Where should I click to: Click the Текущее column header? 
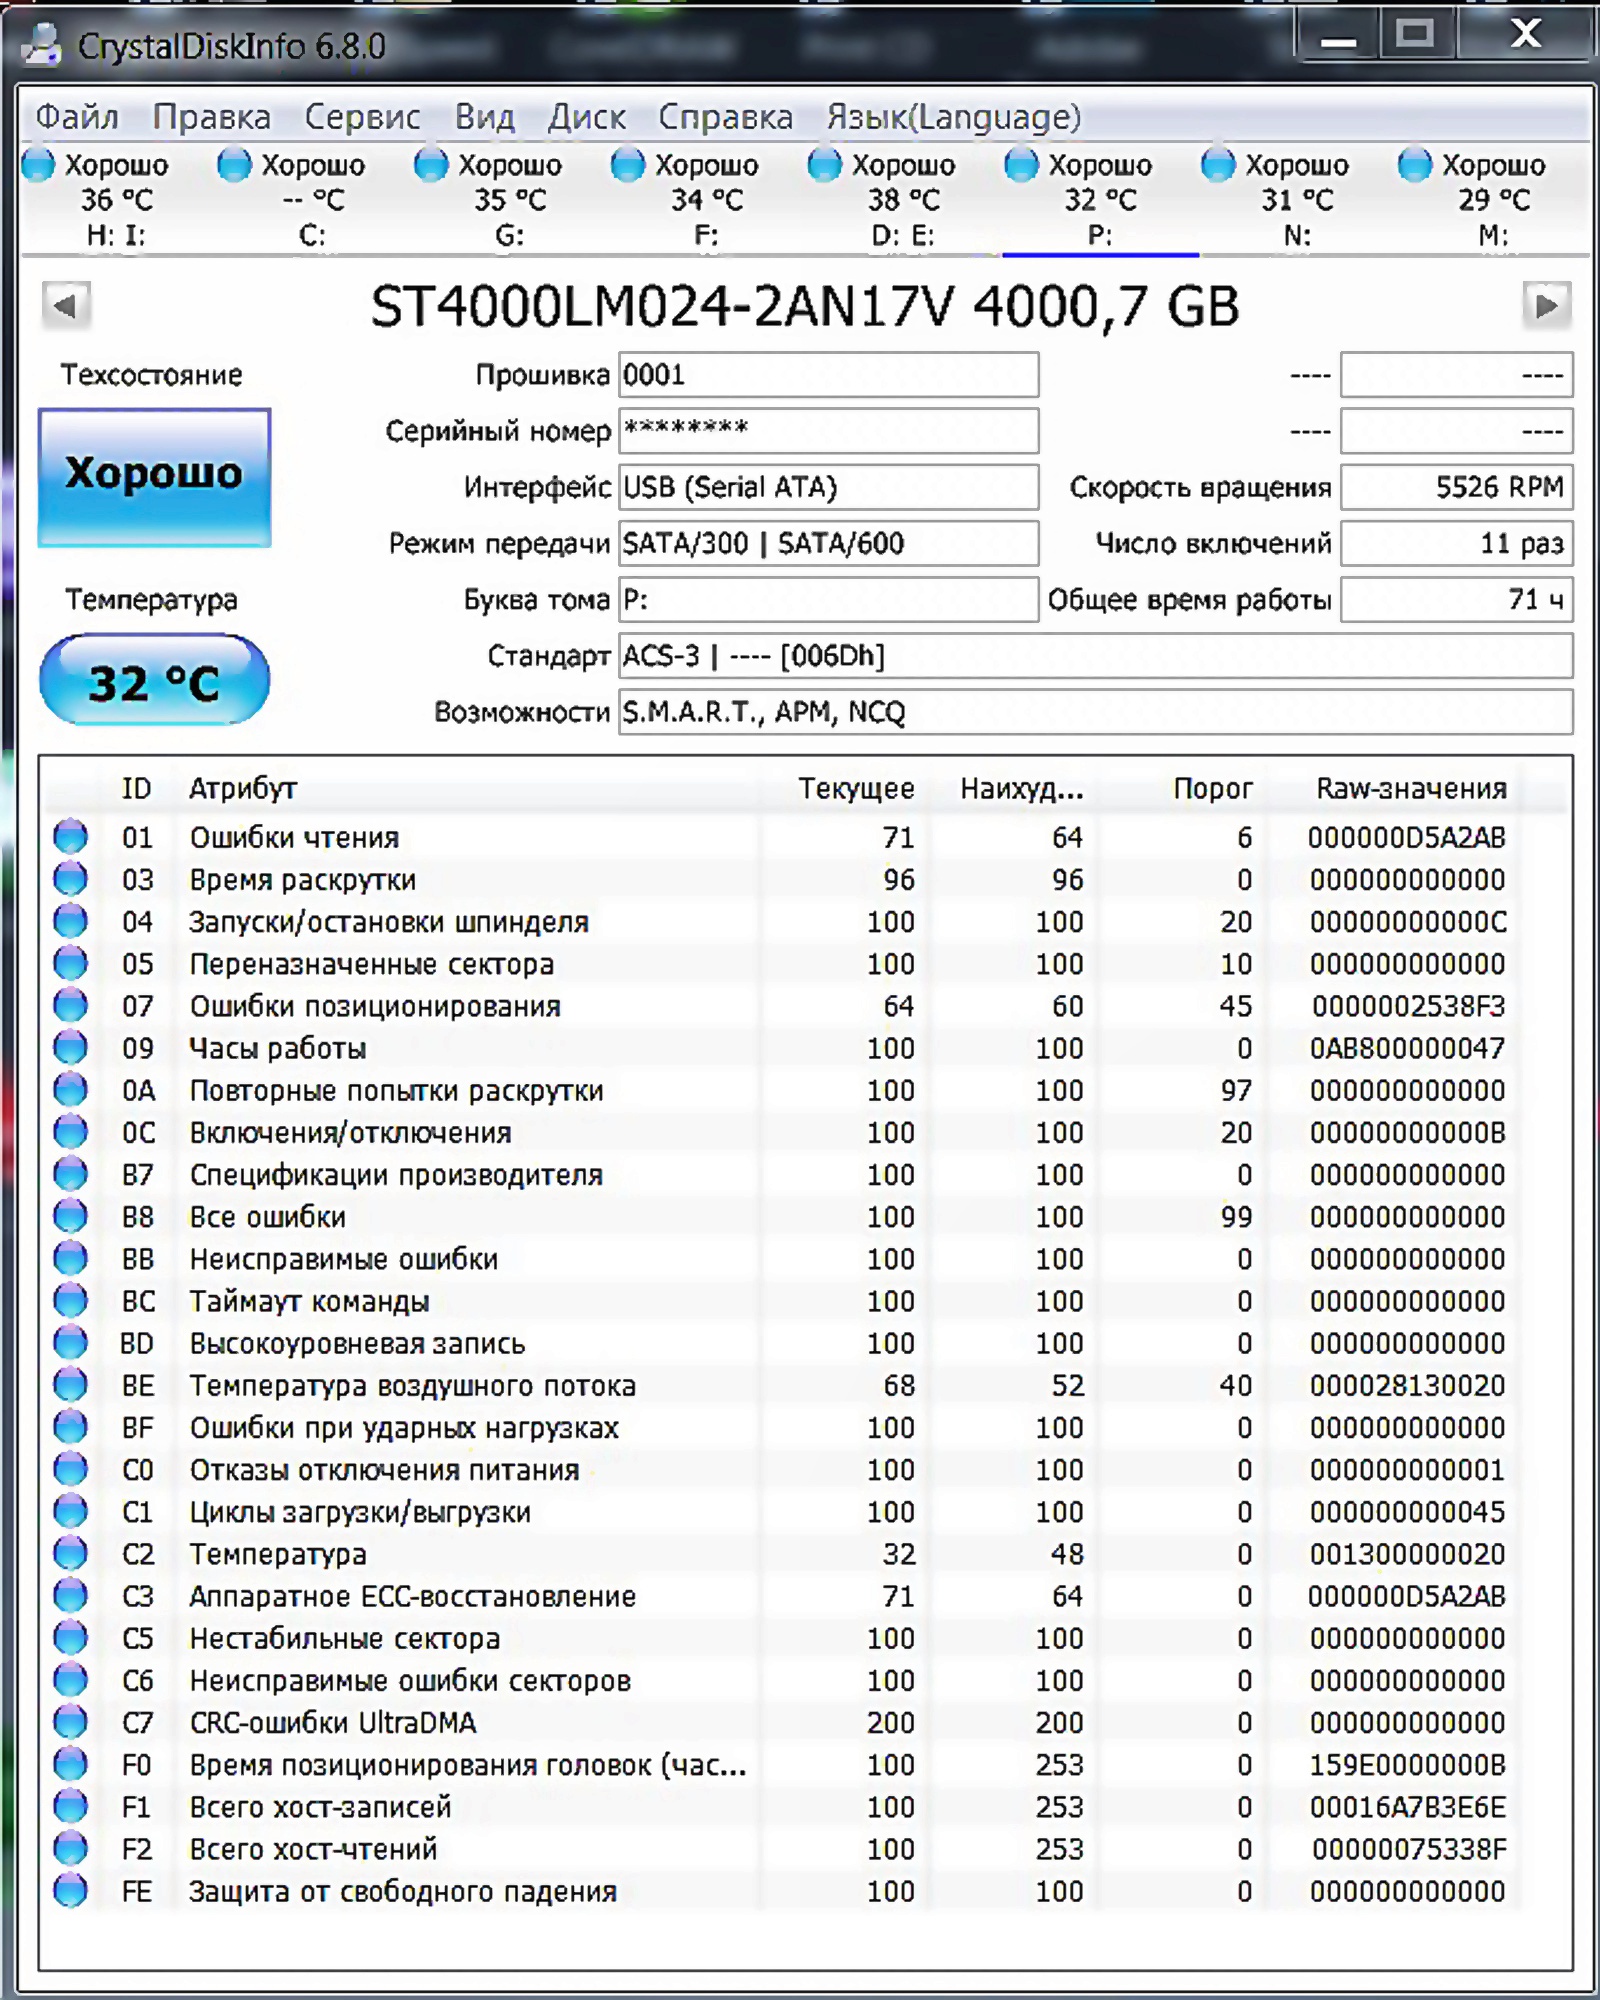[x=856, y=788]
